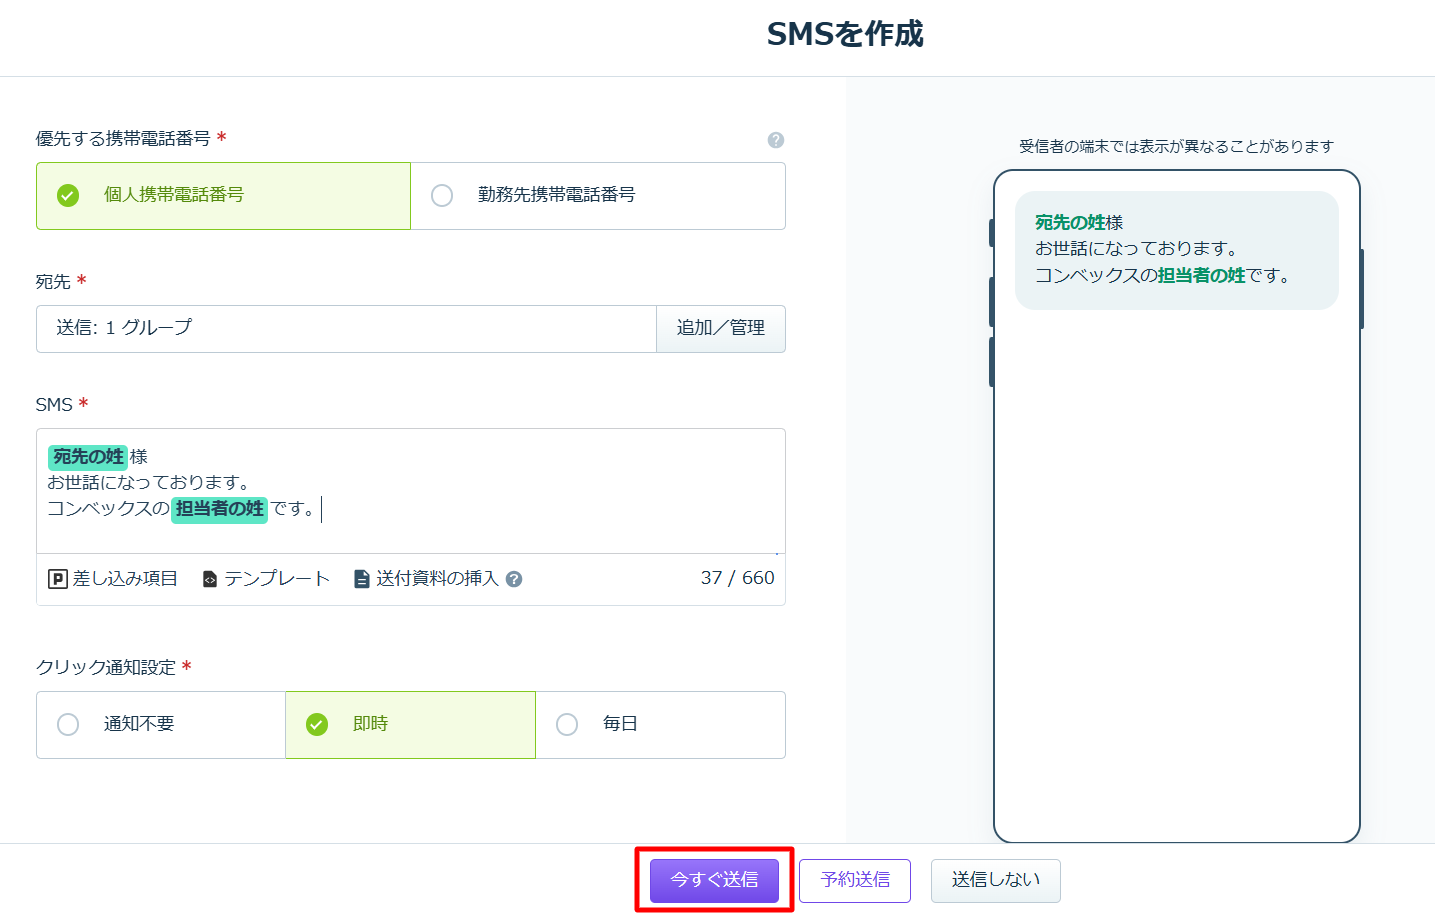Image resolution: width=1435 pixels, height=918 pixels.
Task: Click 予約送信 to schedule the SMS
Action: tap(855, 880)
